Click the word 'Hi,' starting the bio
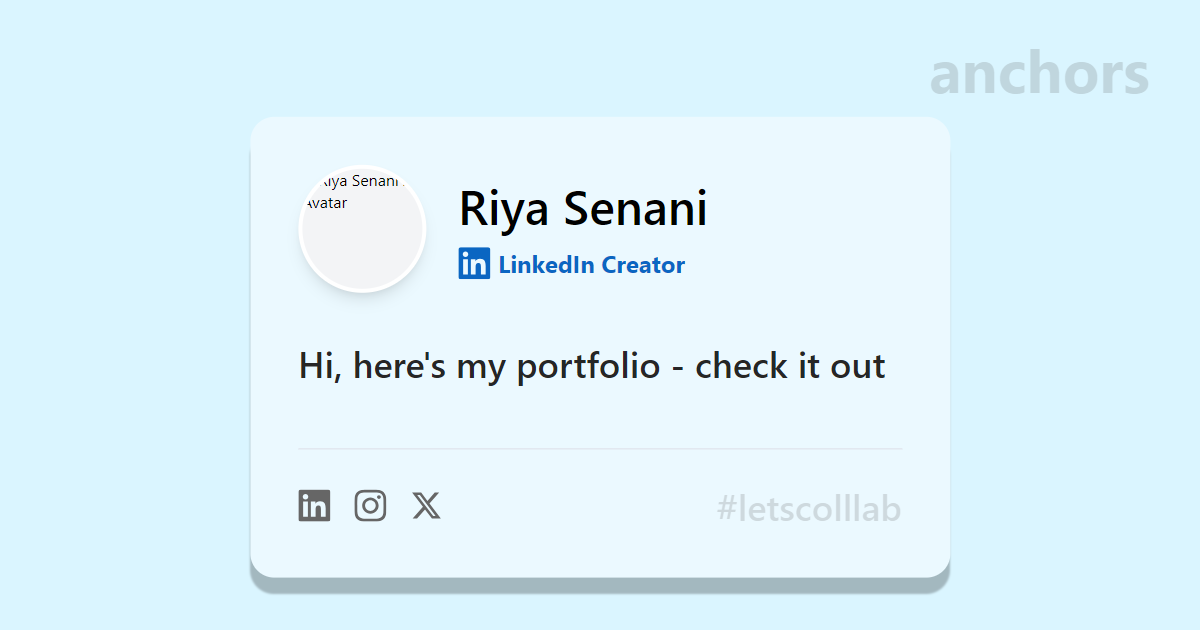The image size is (1200, 630). 320,366
